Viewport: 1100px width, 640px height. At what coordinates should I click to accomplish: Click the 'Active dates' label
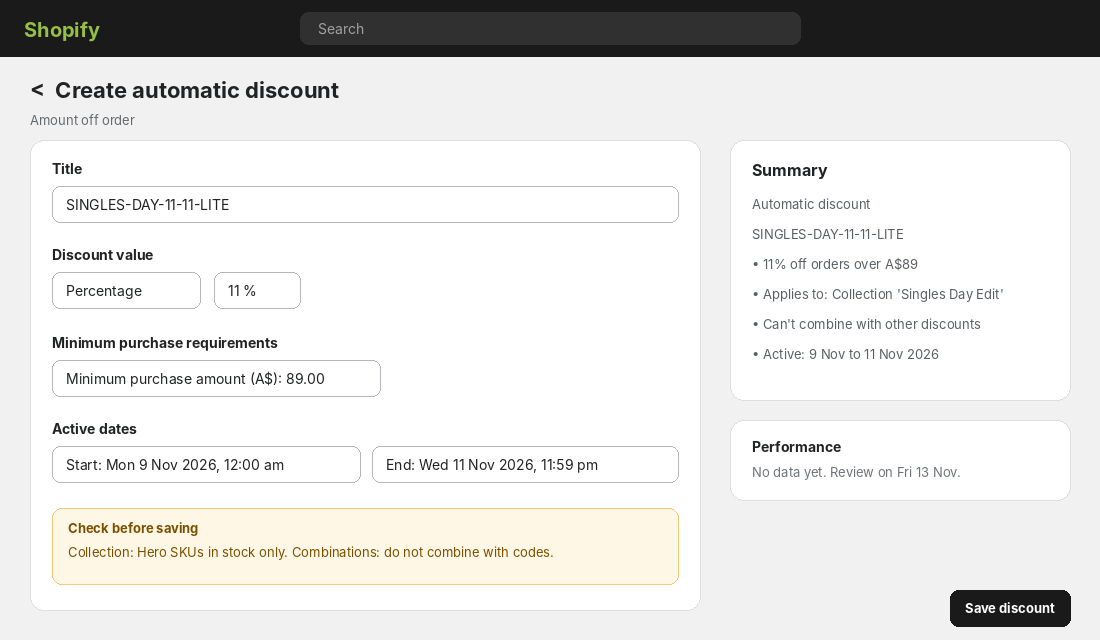click(94, 429)
